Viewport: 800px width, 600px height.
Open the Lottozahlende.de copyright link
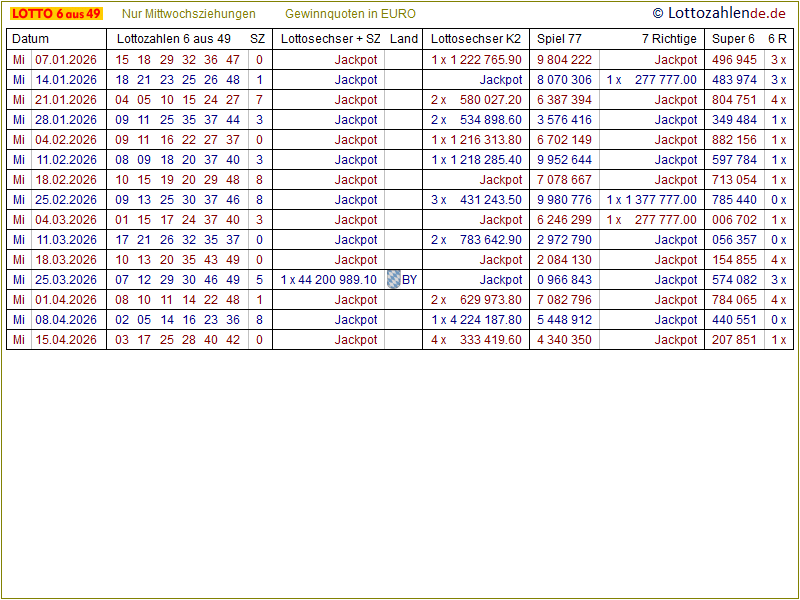(x=718, y=13)
